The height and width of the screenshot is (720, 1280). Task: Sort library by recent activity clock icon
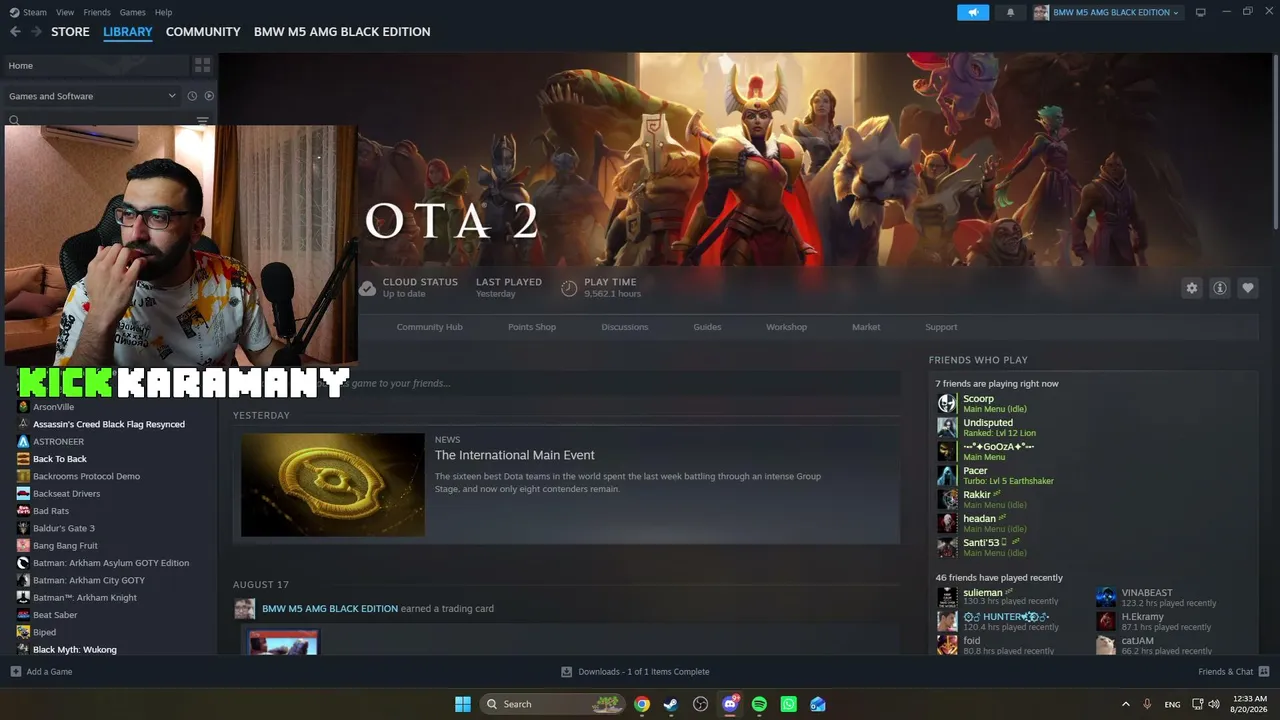pyautogui.click(x=192, y=96)
